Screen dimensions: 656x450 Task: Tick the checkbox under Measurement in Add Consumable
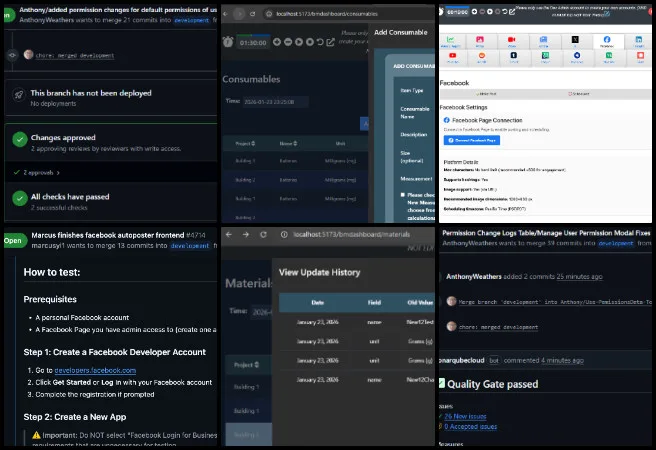(x=402, y=195)
